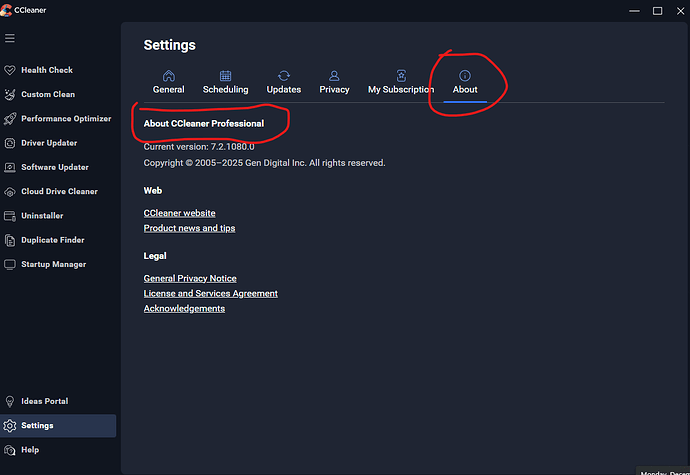Launch Cloud Drive Cleaner

point(59,192)
